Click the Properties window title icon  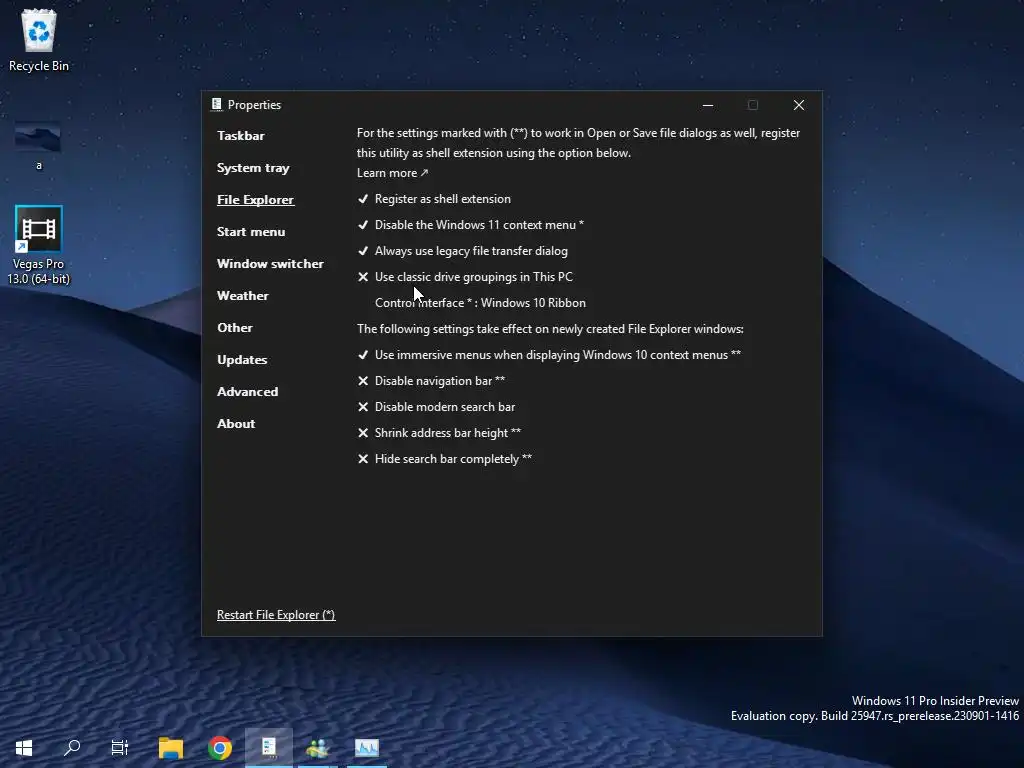[x=217, y=104]
